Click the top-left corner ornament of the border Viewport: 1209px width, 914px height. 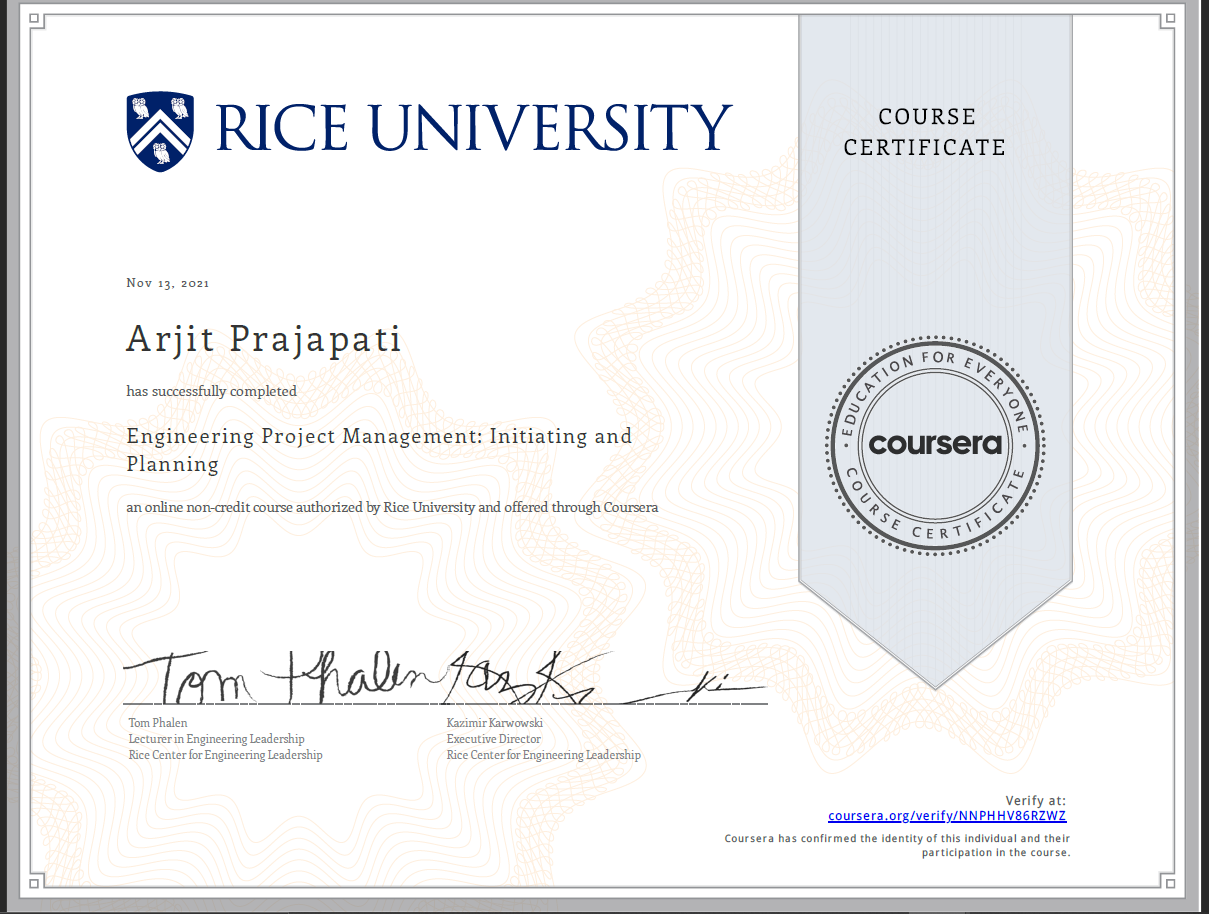click(36, 20)
